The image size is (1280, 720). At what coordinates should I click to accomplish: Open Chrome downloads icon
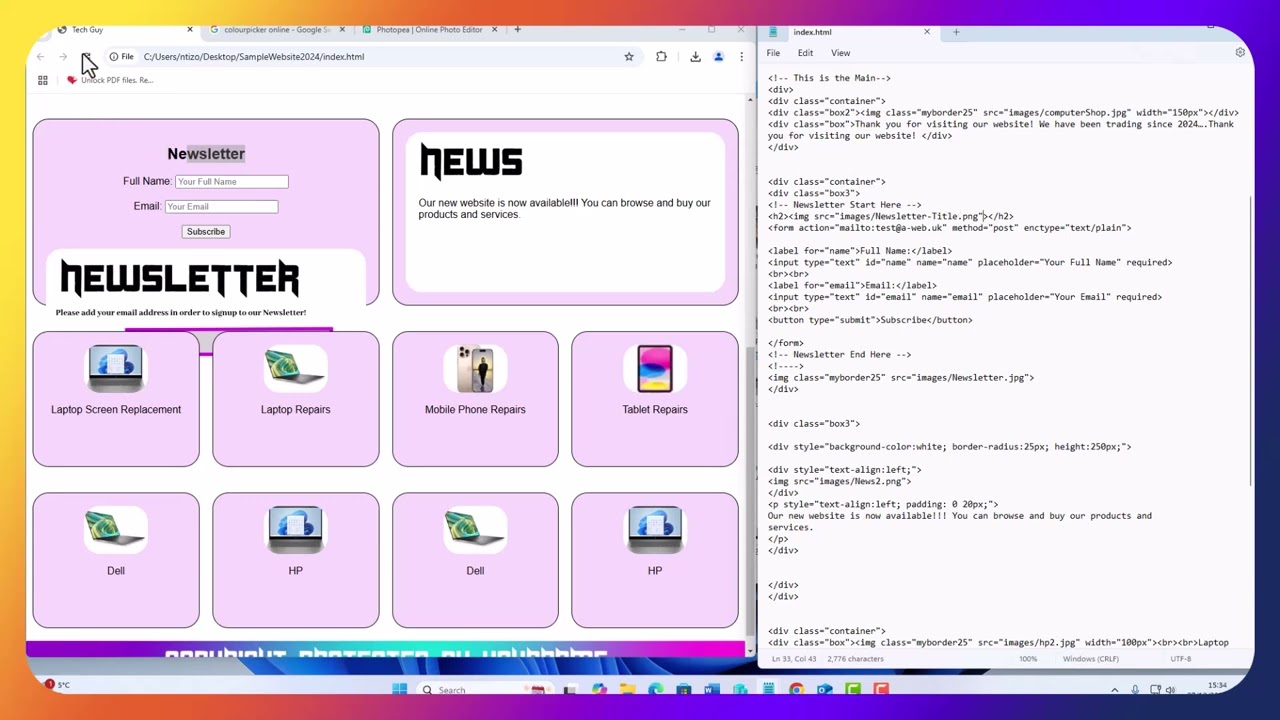pyautogui.click(x=695, y=57)
